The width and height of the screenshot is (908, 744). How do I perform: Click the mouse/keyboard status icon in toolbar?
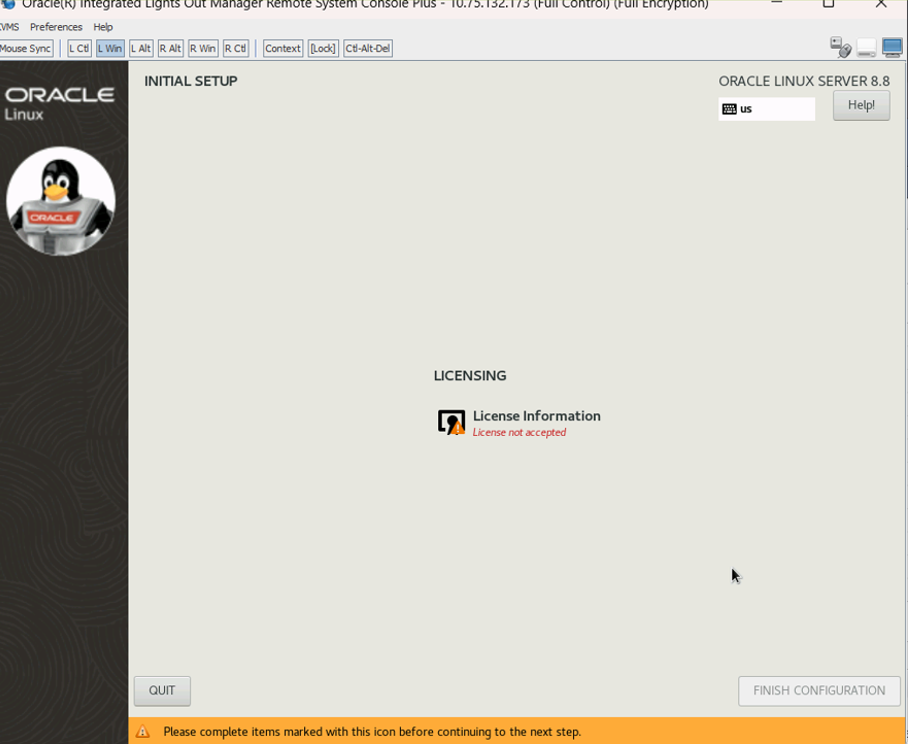(840, 47)
